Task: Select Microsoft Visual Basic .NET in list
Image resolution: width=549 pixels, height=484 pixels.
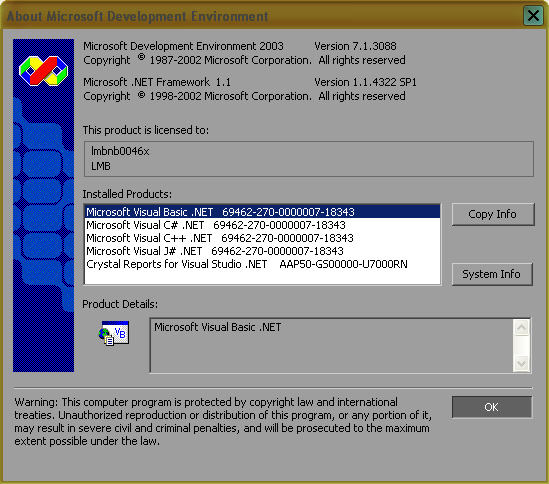Action: pyautogui.click(x=263, y=212)
